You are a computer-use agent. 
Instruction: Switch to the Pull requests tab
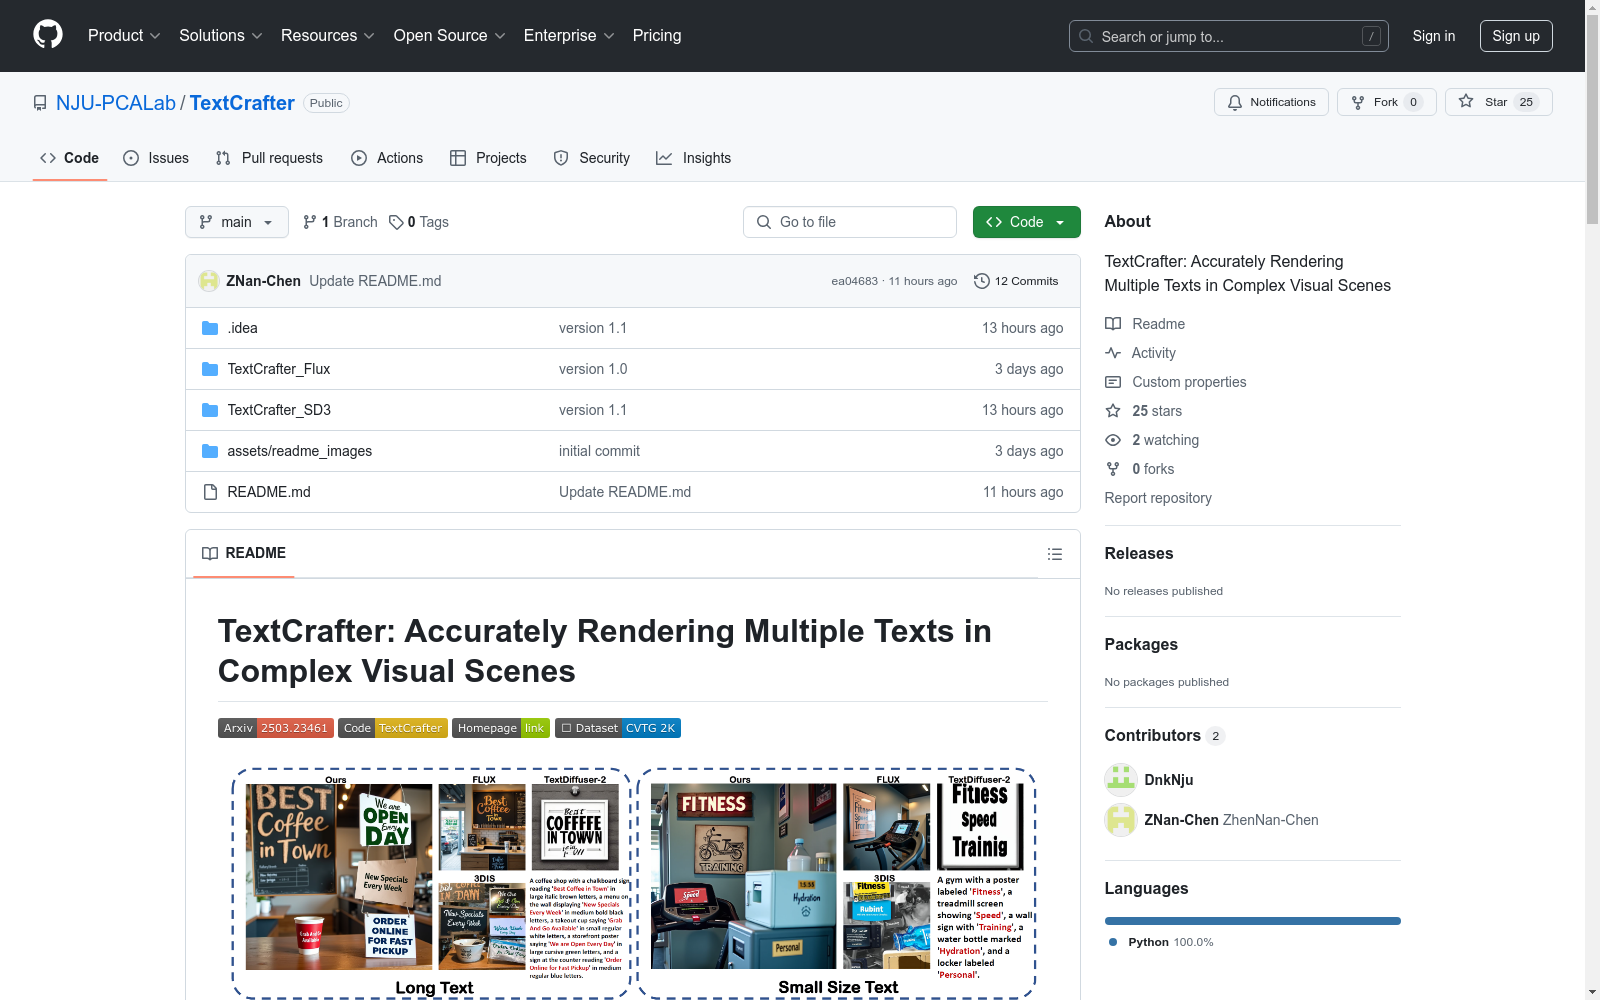pos(269,158)
